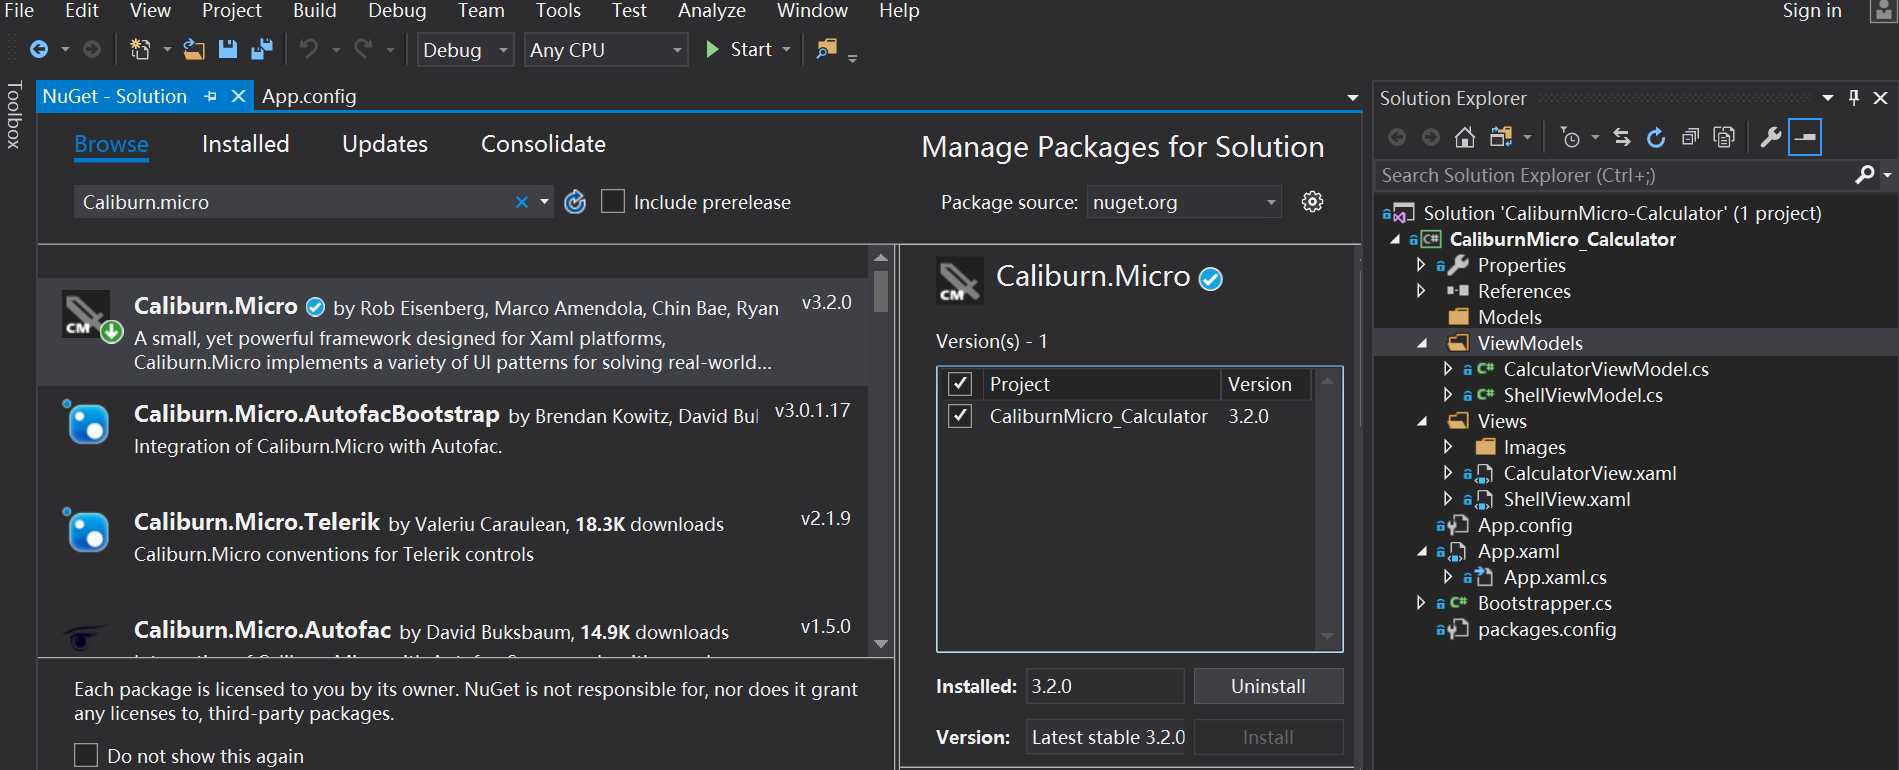Click the Navigate Forward arrow icon
This screenshot has height=770, width=1899.
pos(91,49)
